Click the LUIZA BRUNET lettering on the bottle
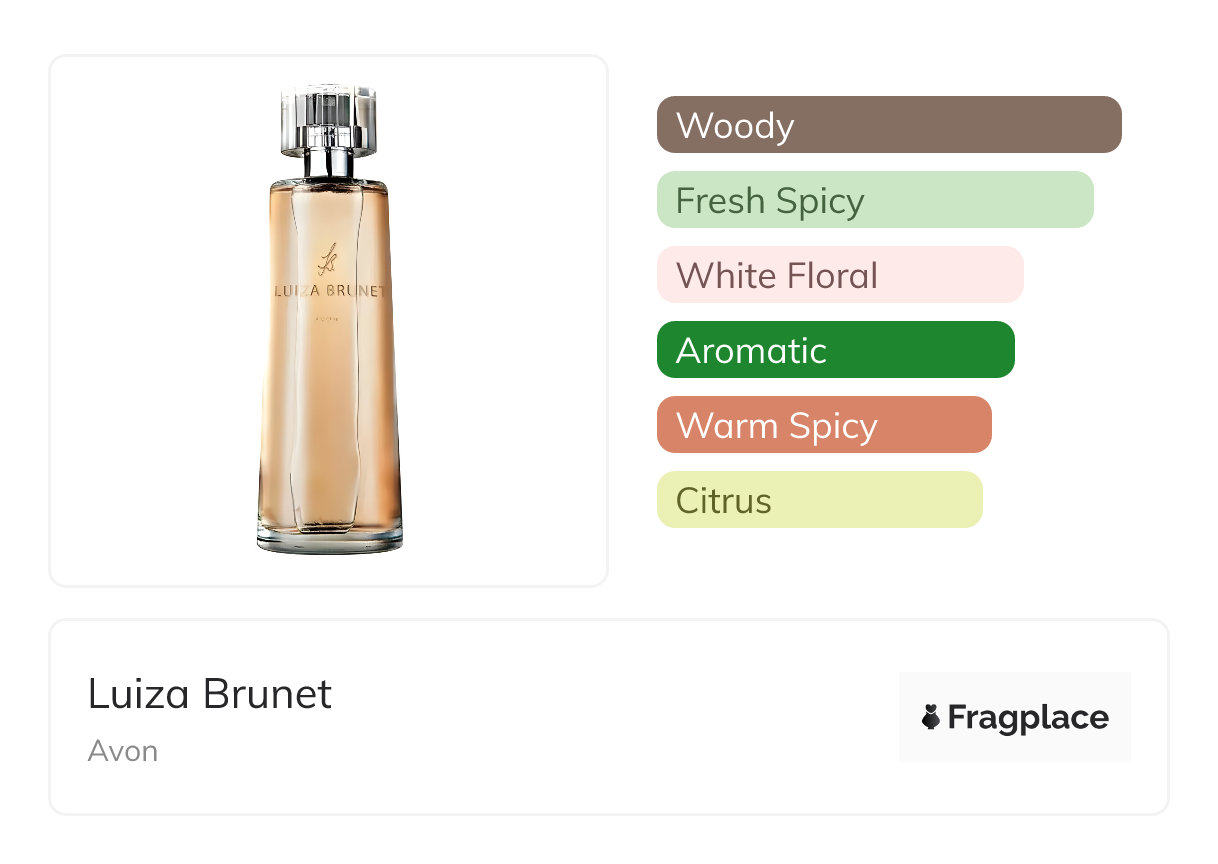Image resolution: width=1218 pixels, height=864 pixels. [x=328, y=291]
